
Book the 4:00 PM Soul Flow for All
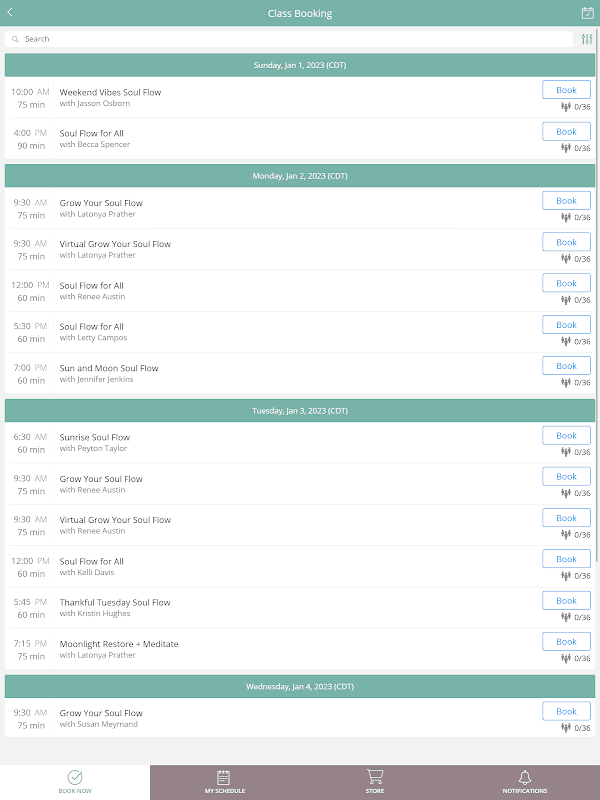(x=566, y=131)
